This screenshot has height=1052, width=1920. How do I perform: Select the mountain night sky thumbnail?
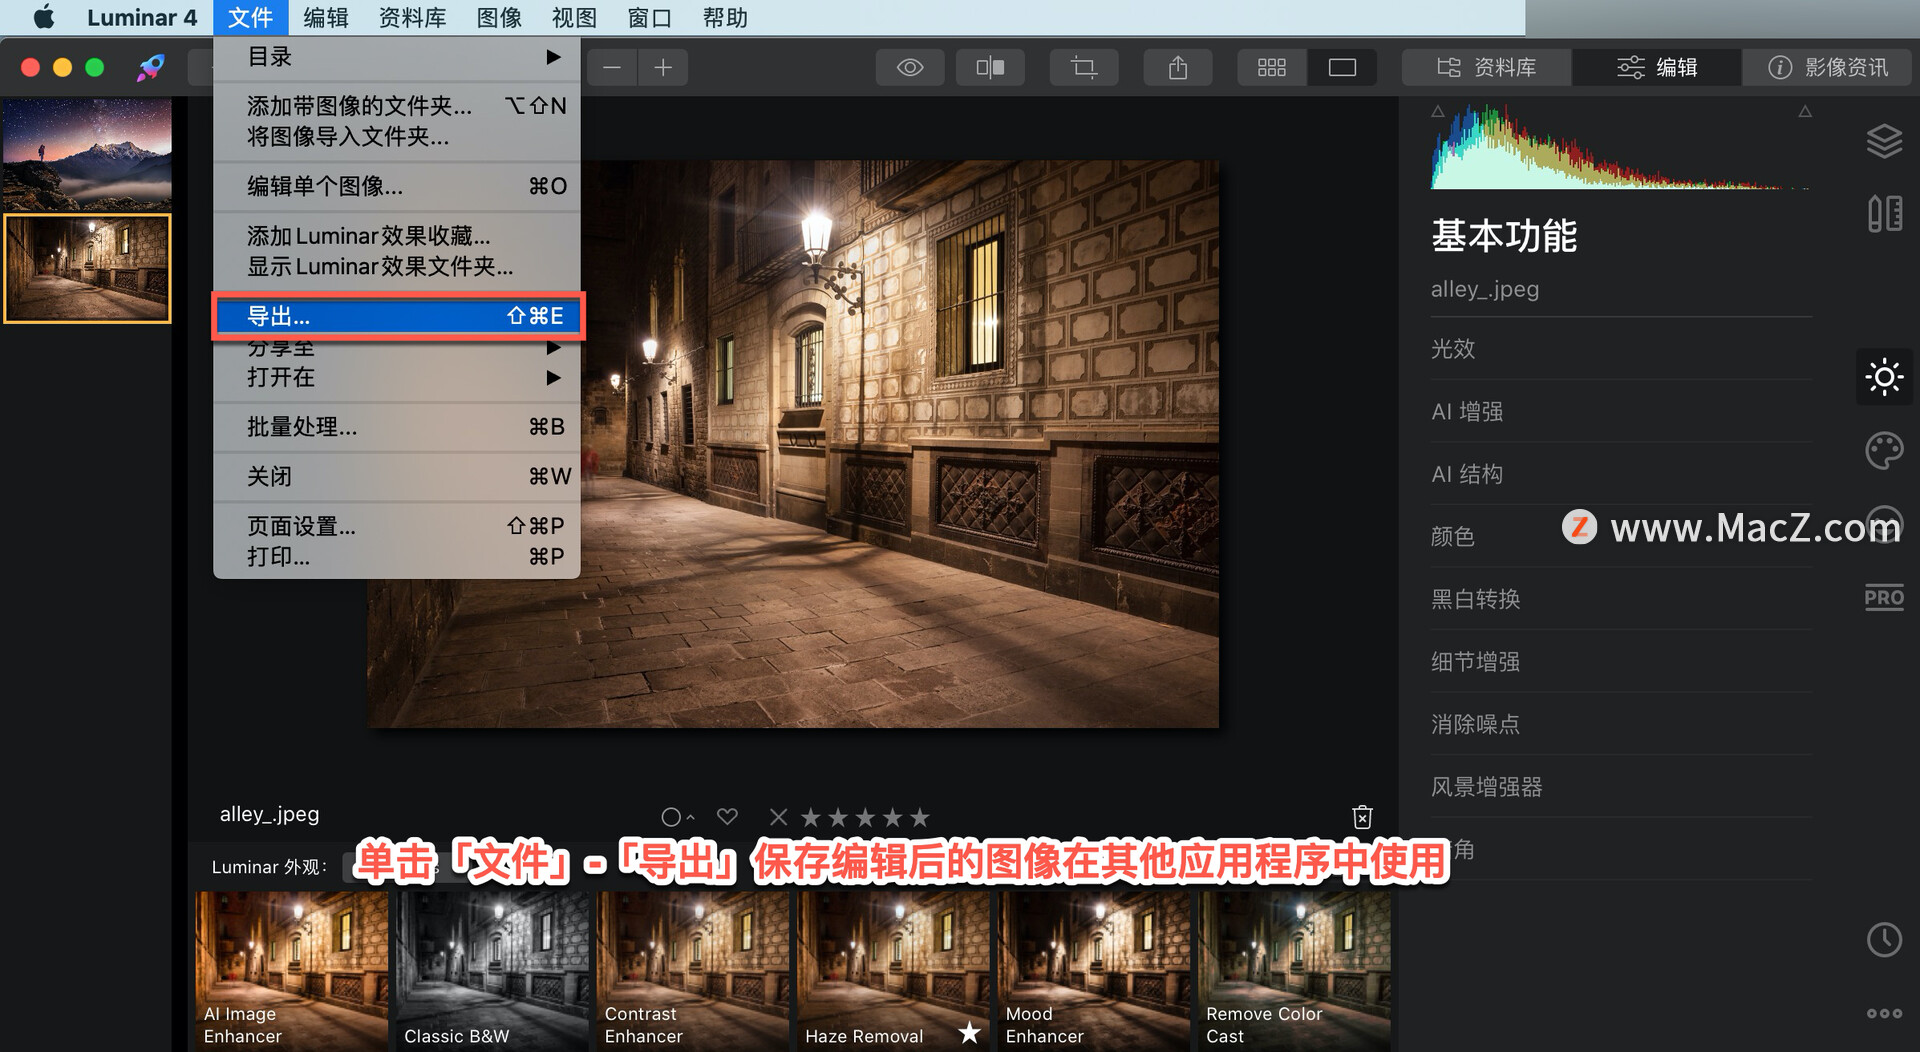(x=87, y=153)
